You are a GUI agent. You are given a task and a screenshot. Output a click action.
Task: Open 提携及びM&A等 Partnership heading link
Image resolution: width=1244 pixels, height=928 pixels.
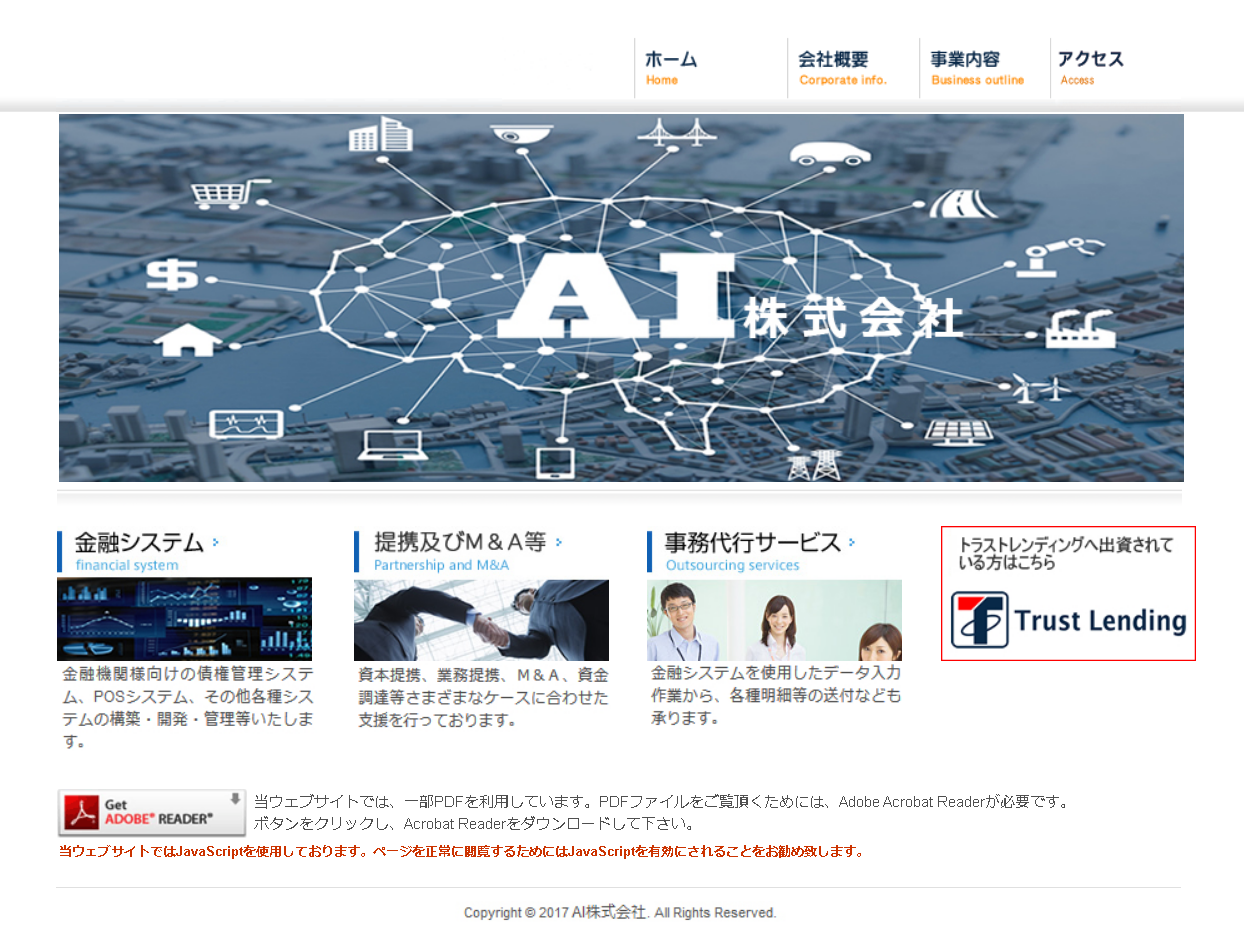(459, 551)
